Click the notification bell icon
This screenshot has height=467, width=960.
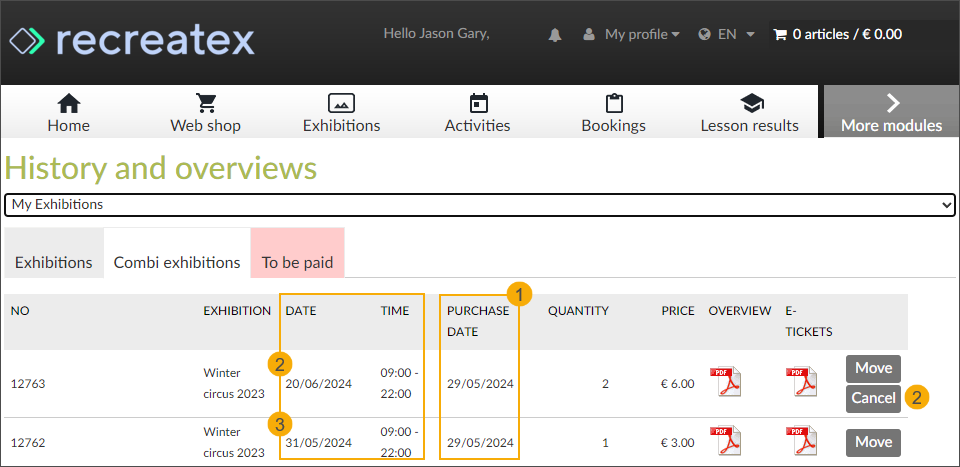(x=555, y=35)
